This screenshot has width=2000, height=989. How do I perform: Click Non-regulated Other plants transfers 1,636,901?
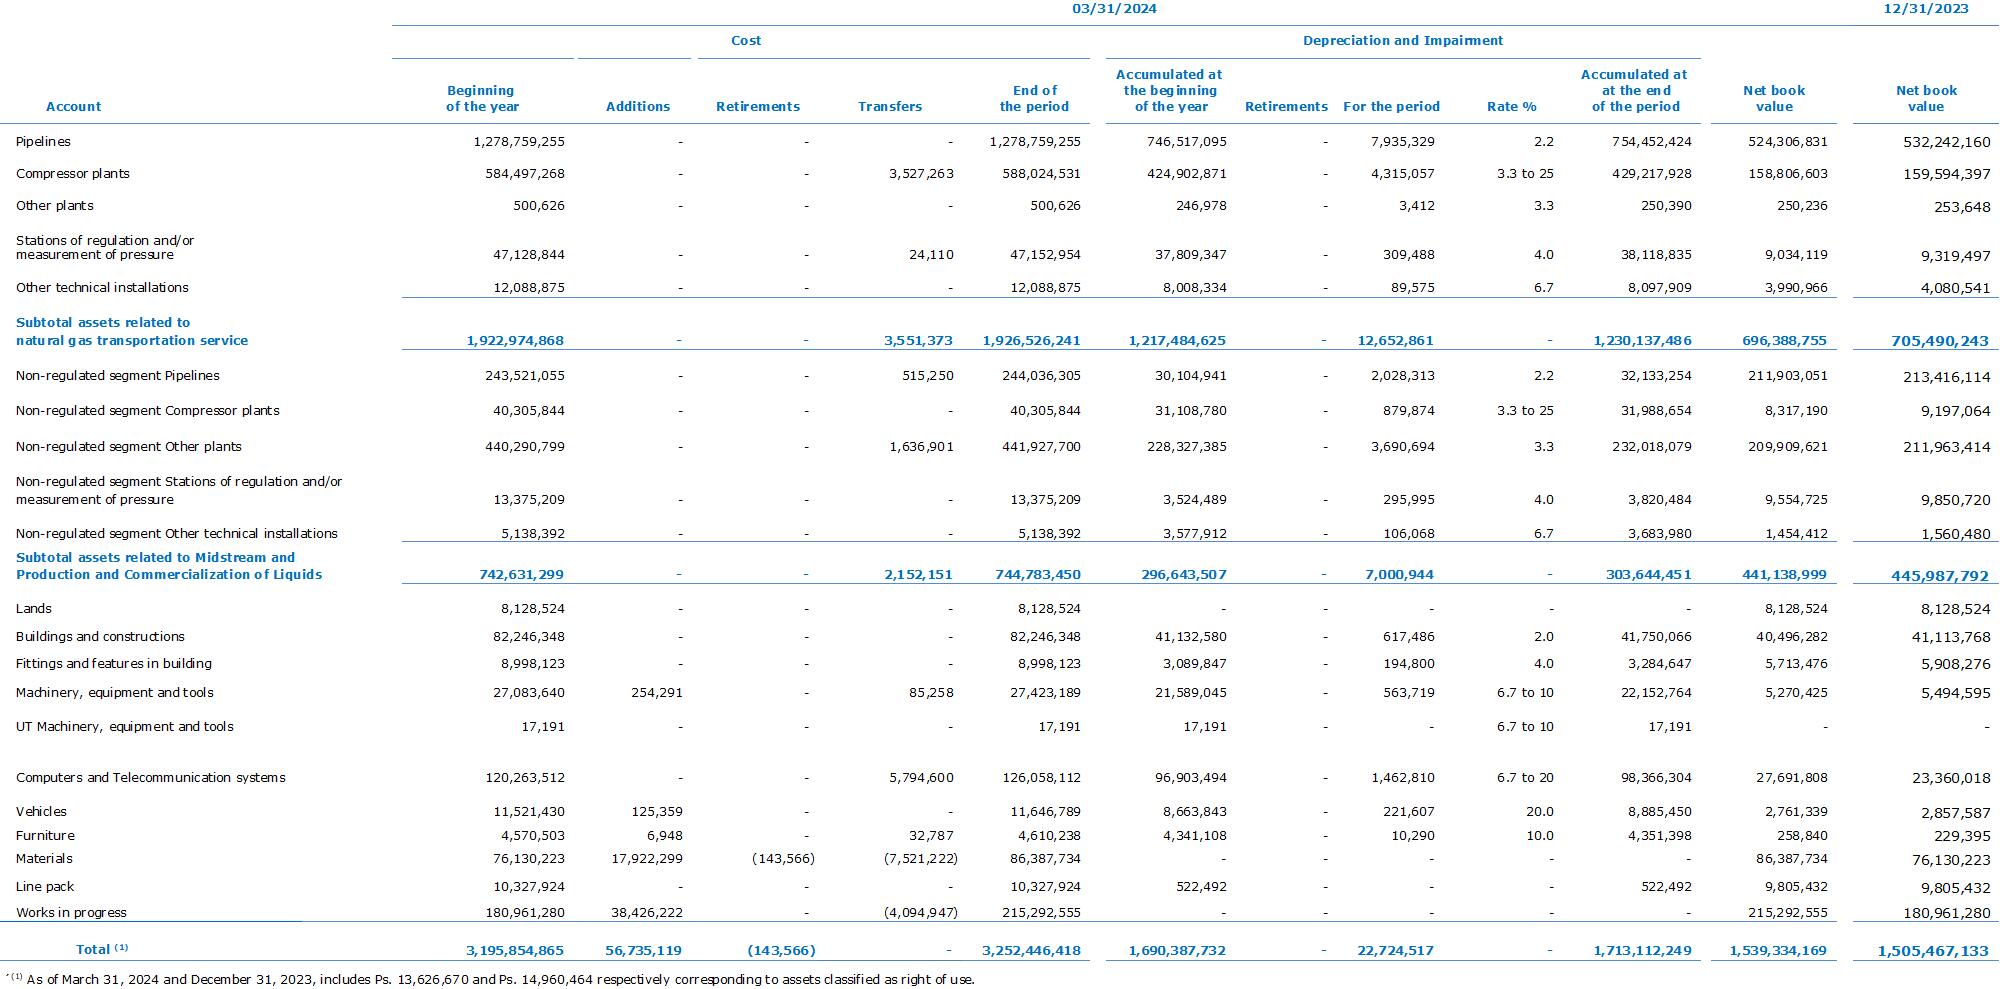tap(921, 447)
